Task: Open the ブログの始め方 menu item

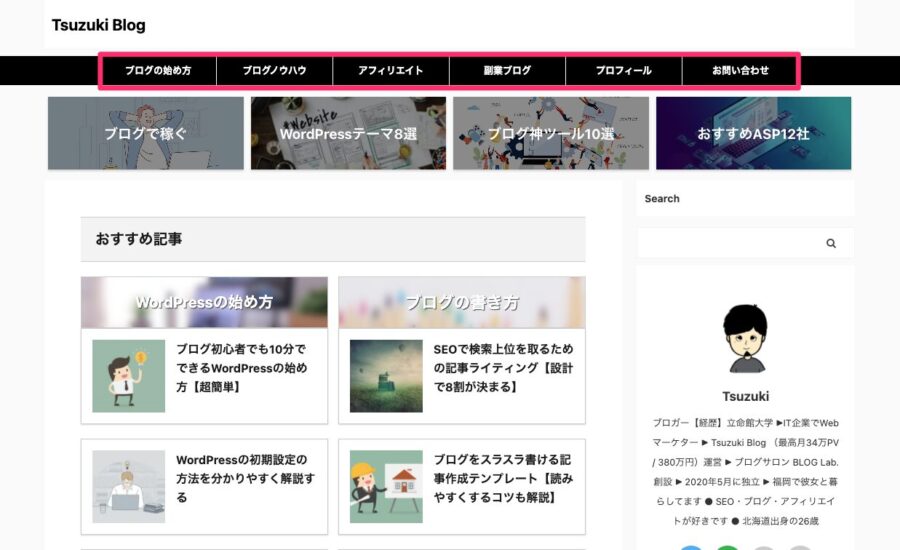Action: click(158, 71)
